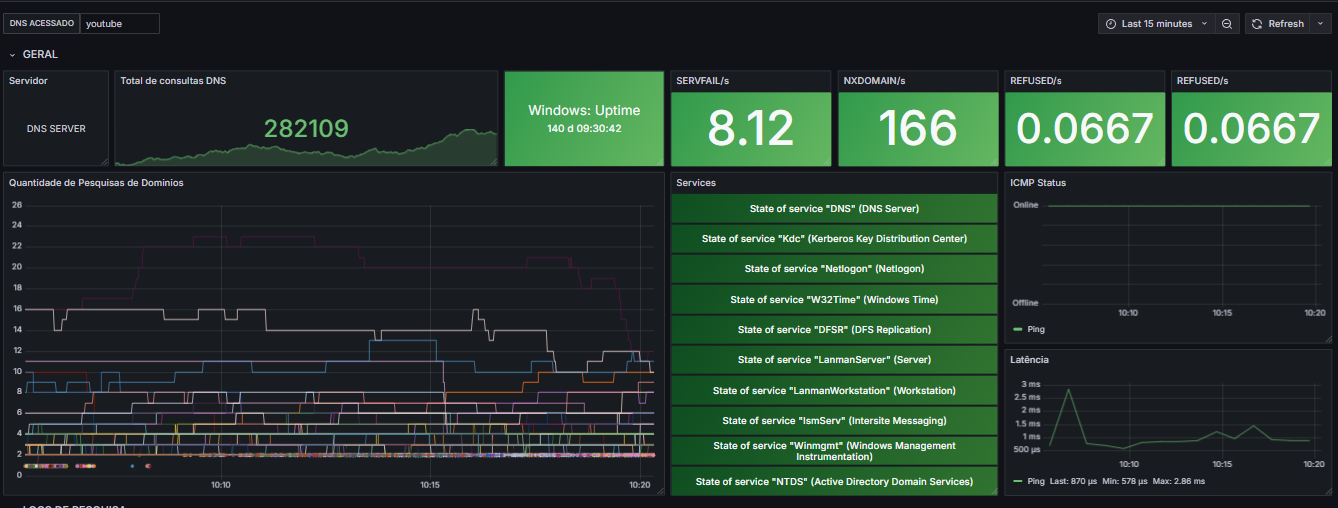Click the SERVFAIL/s panel title

click(703, 80)
